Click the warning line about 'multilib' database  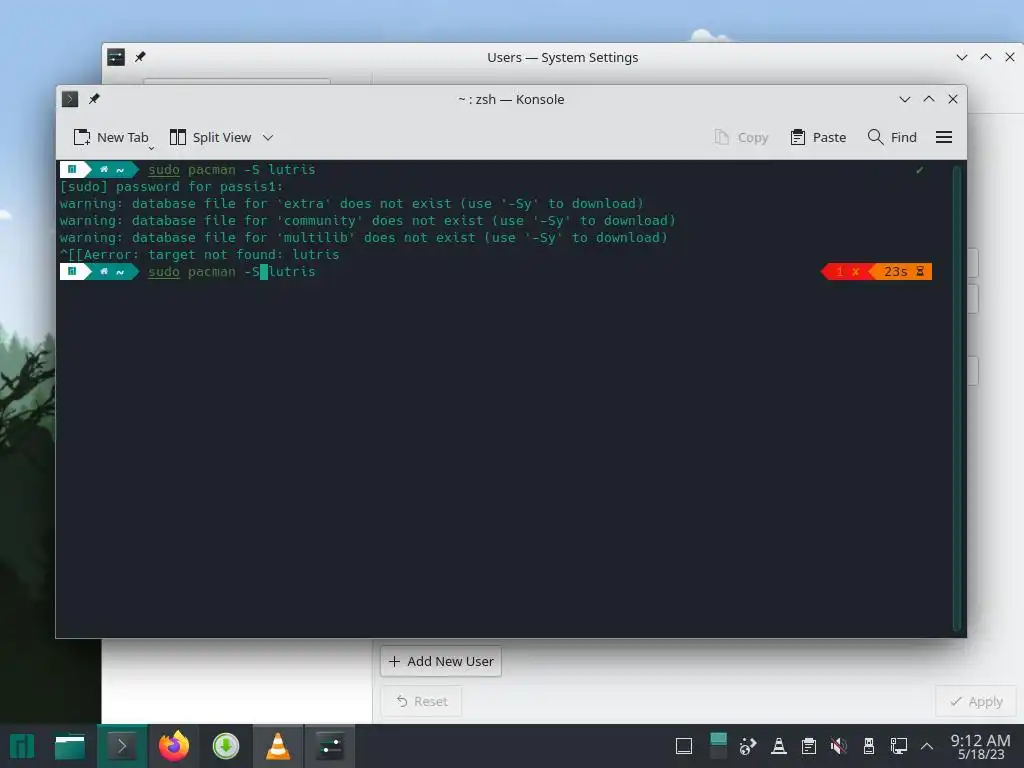point(364,238)
